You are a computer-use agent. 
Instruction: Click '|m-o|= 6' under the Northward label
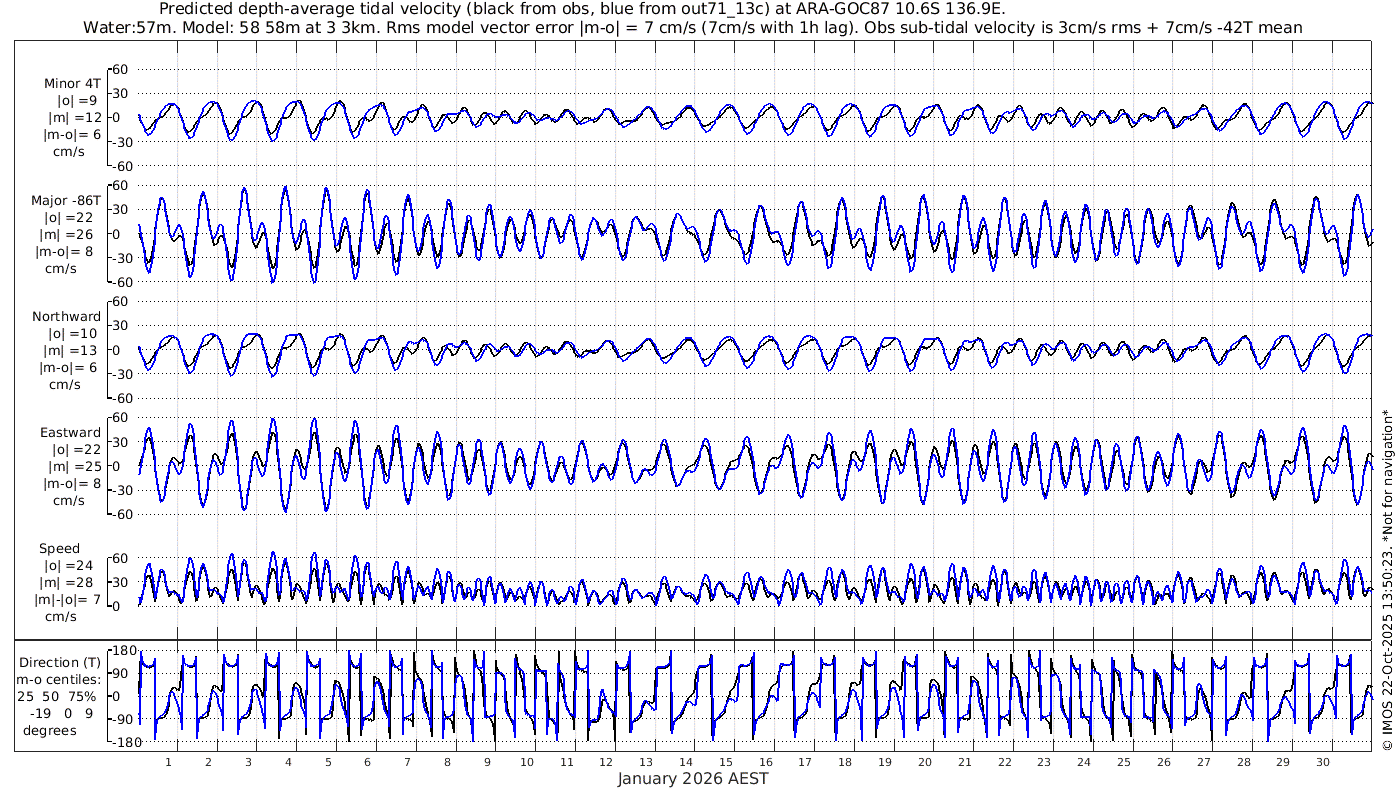tap(68, 368)
